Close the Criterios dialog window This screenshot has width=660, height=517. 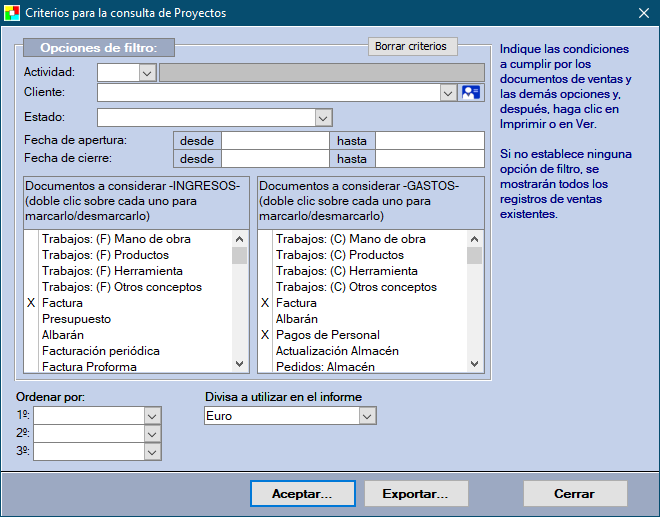click(x=643, y=13)
